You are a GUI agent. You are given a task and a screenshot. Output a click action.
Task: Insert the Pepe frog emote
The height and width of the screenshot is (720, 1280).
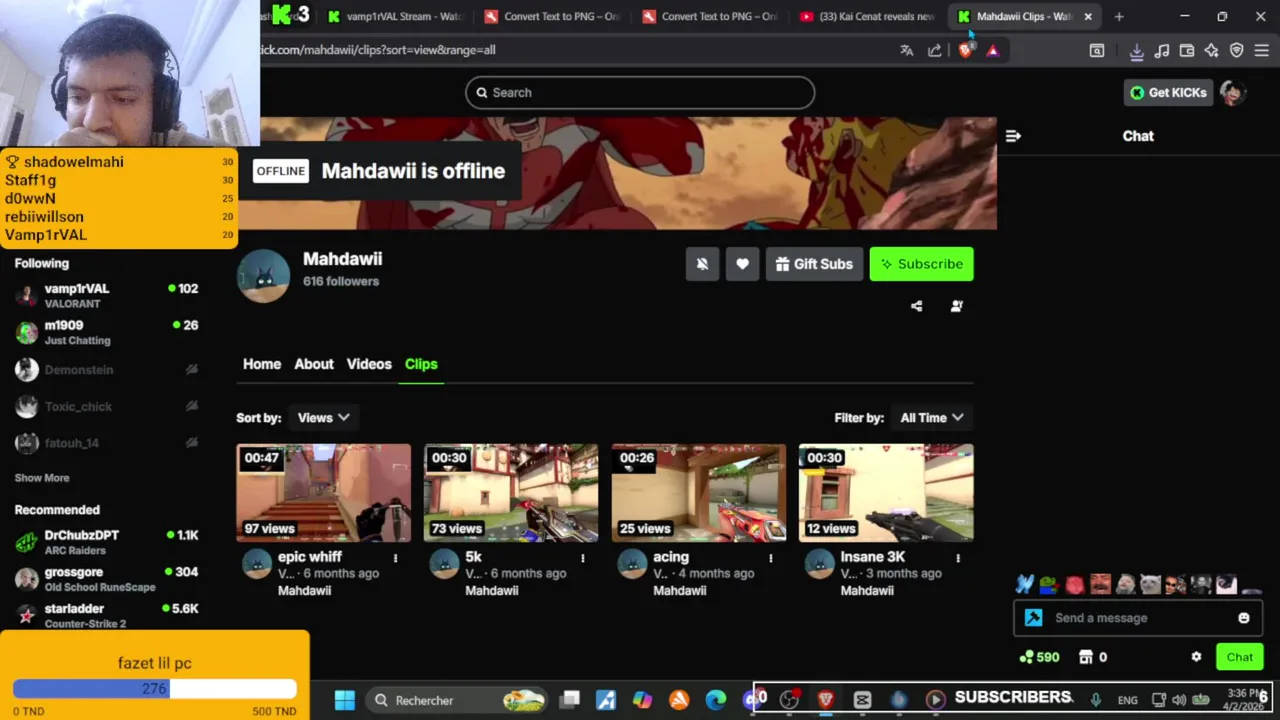1048,585
